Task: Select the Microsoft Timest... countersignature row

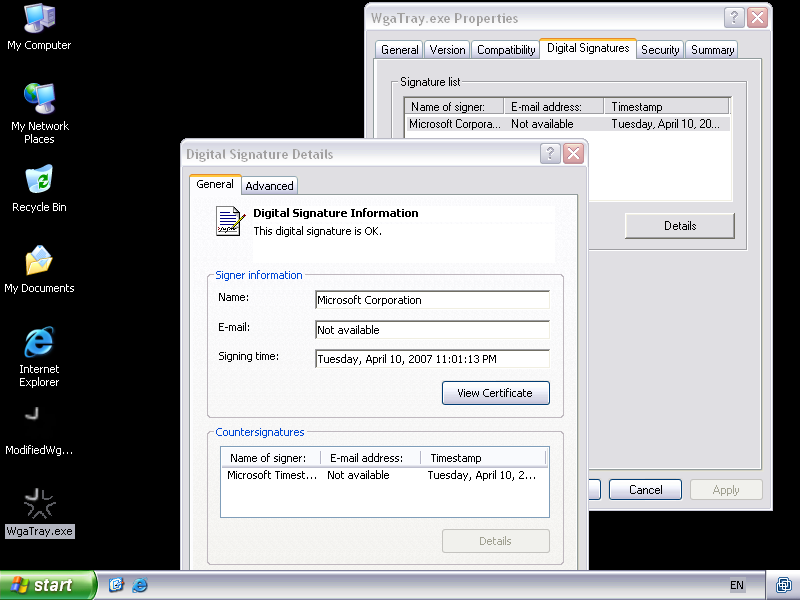Action: coord(385,475)
